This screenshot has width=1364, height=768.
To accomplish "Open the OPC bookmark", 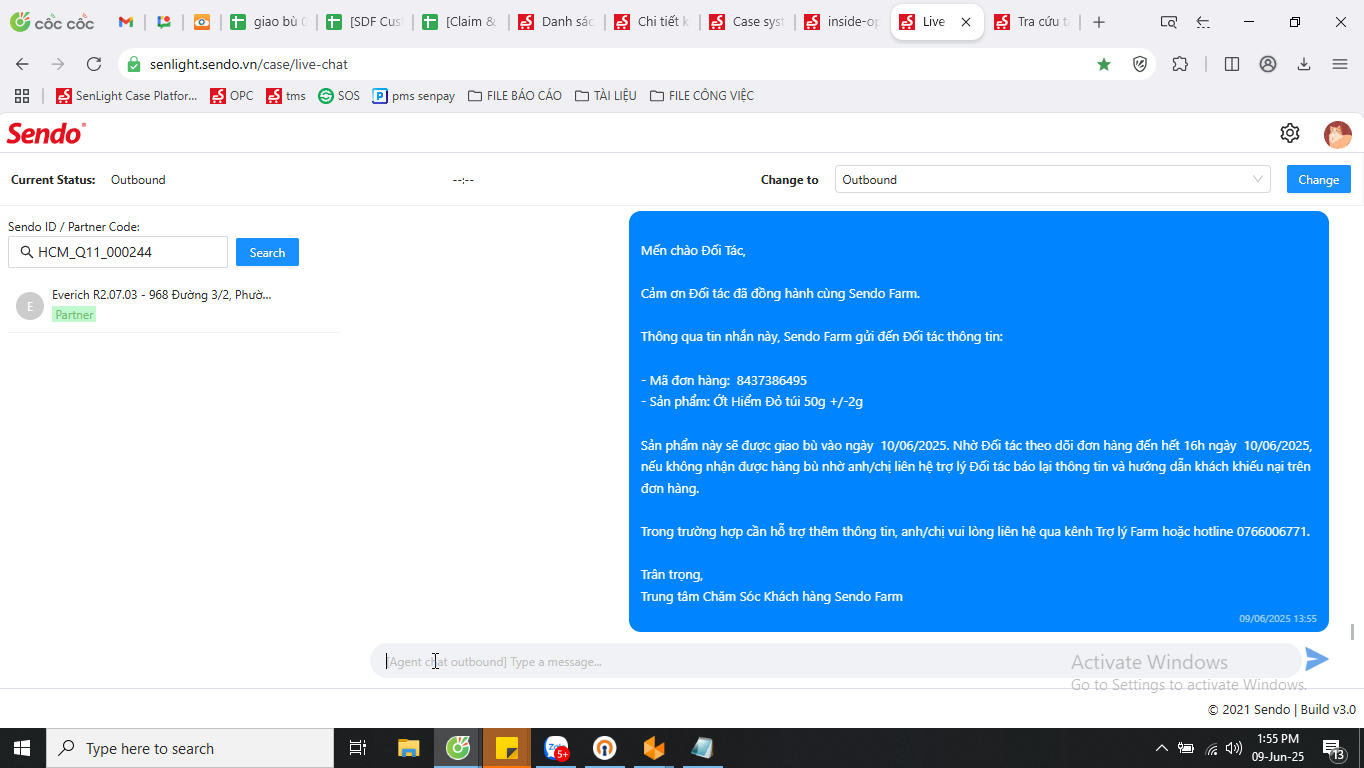I will point(231,96).
